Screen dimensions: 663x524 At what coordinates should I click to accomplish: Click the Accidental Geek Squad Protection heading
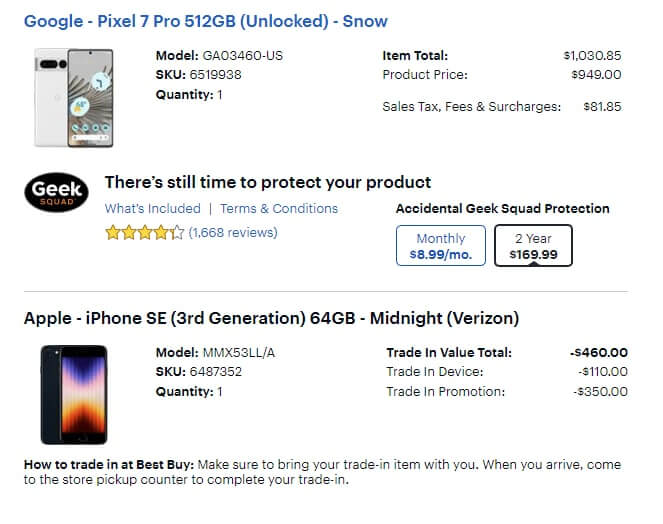point(502,209)
